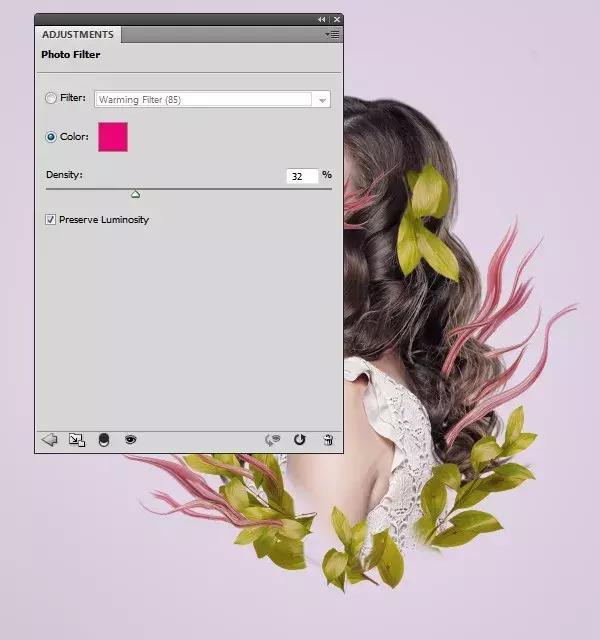Click the Photo Filter heading text

71,54
